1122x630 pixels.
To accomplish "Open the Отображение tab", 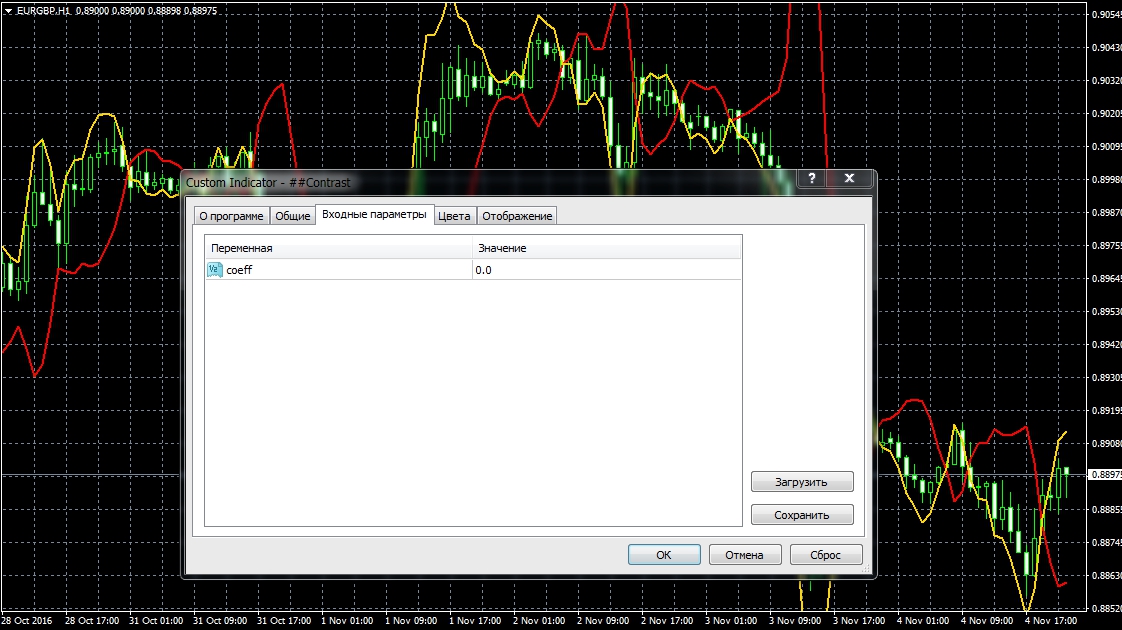I will tap(516, 216).
